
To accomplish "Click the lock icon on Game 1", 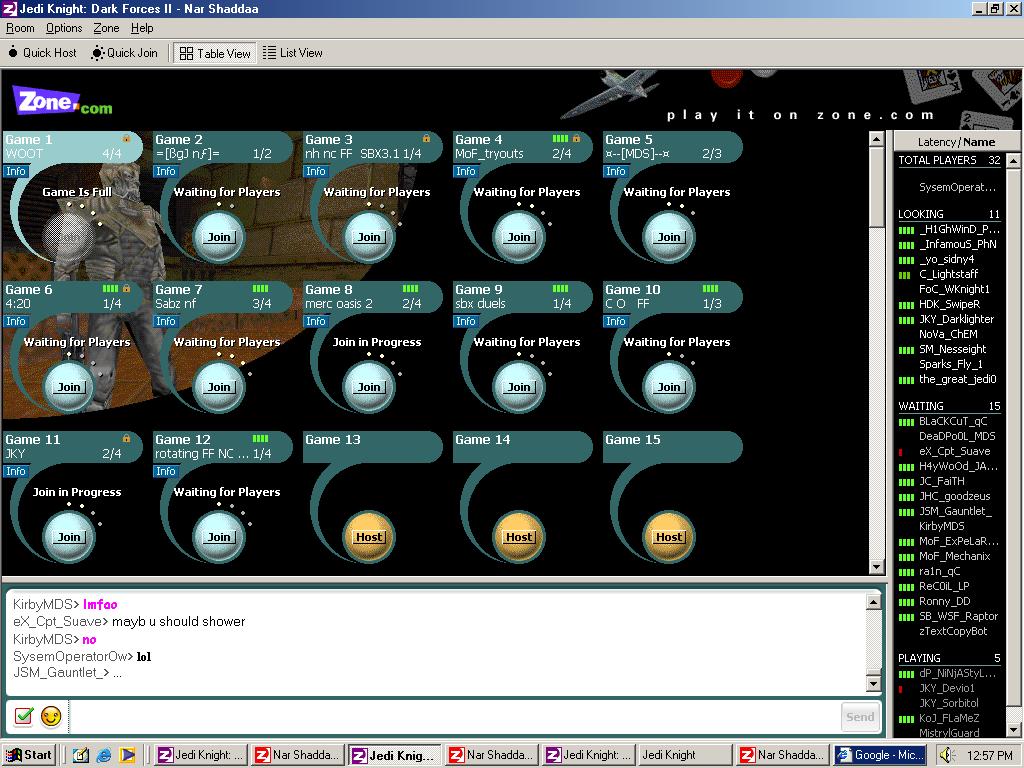I will 126,138.
